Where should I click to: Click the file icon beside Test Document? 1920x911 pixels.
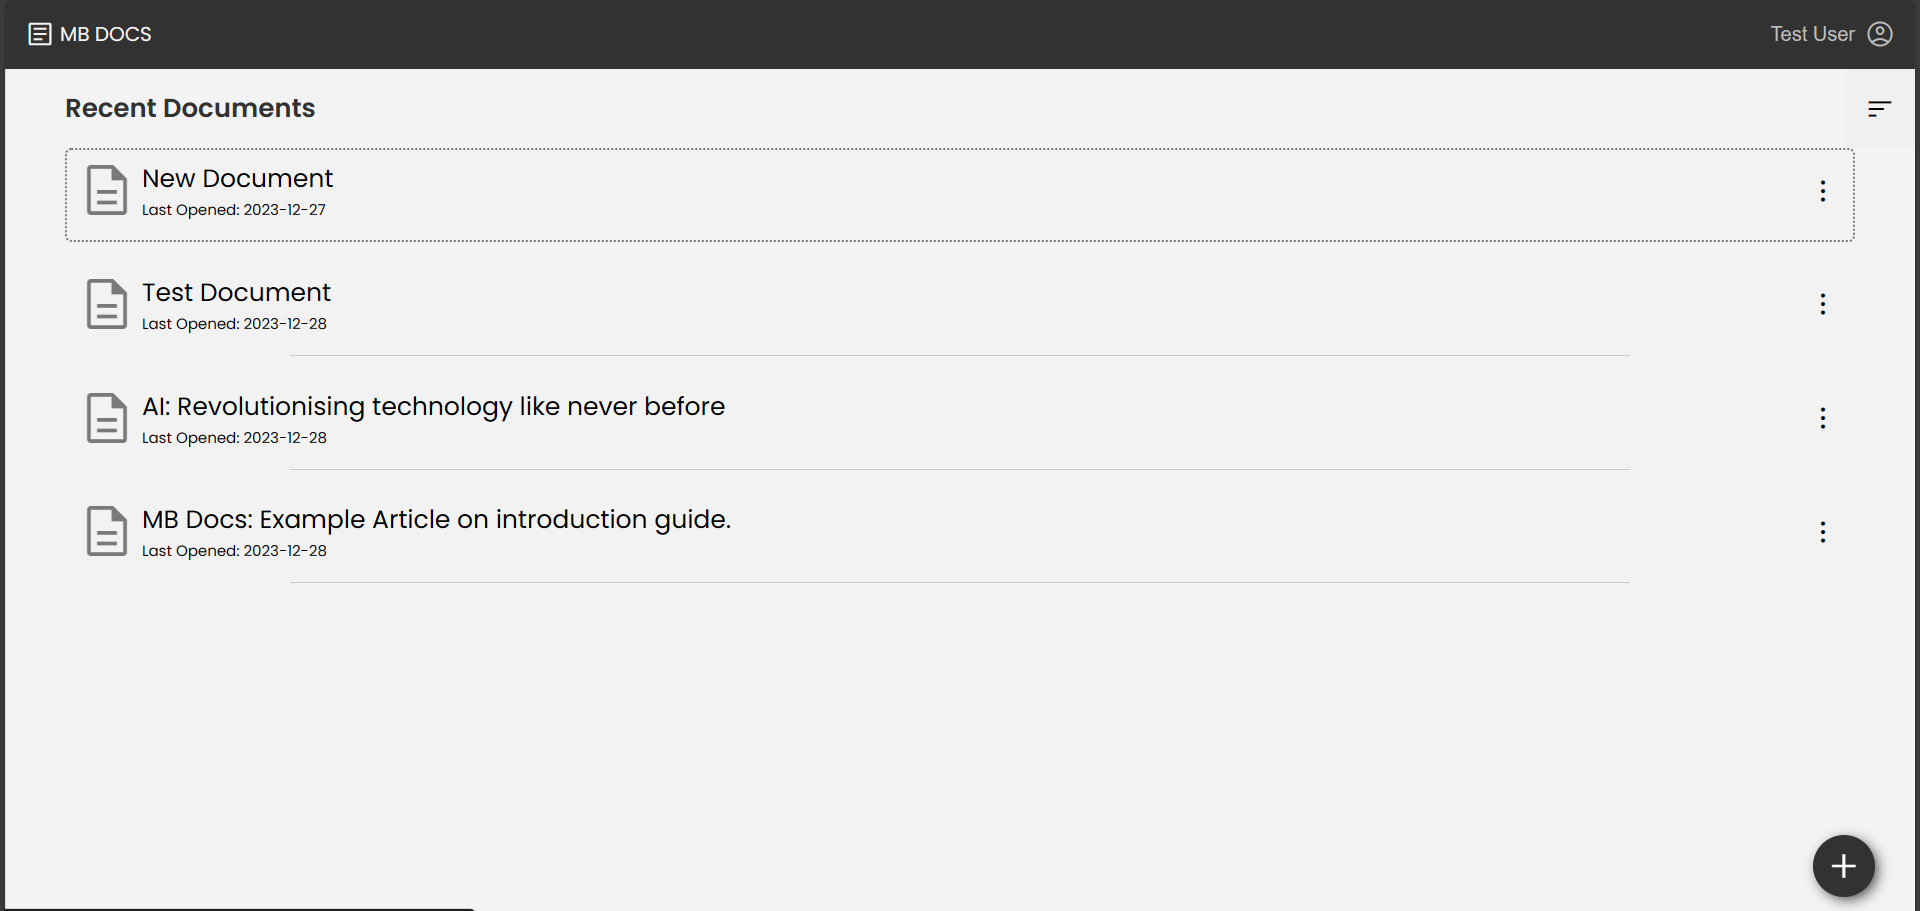(x=106, y=304)
